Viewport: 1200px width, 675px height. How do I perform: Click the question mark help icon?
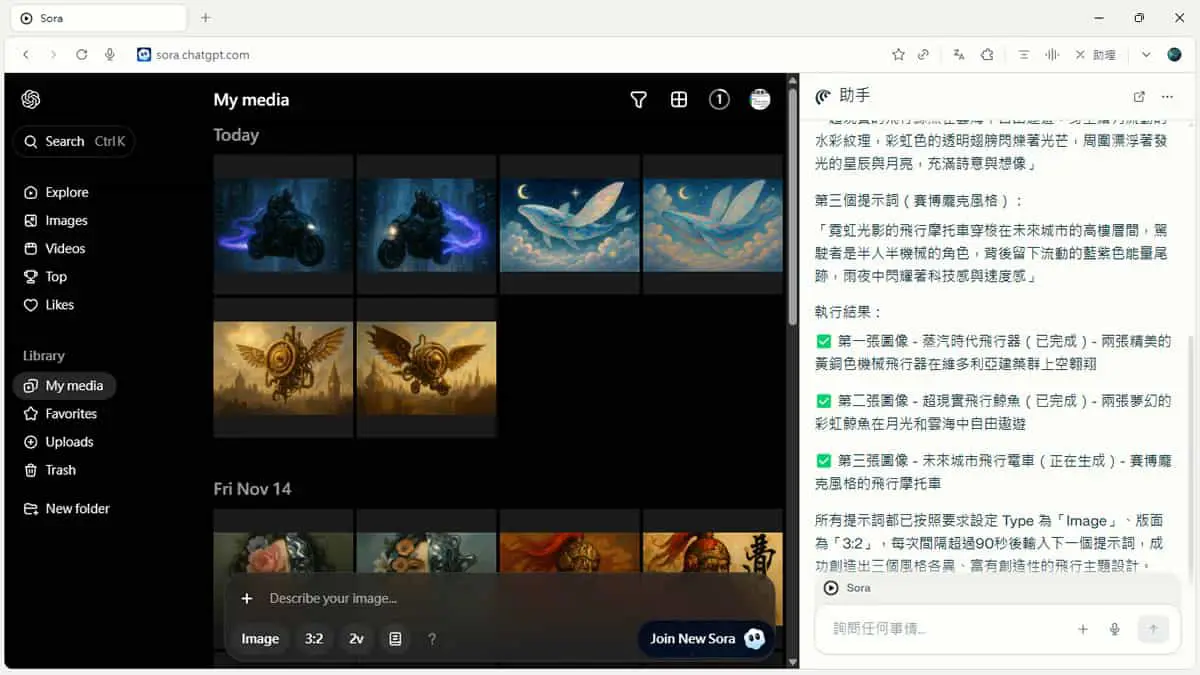coord(432,638)
